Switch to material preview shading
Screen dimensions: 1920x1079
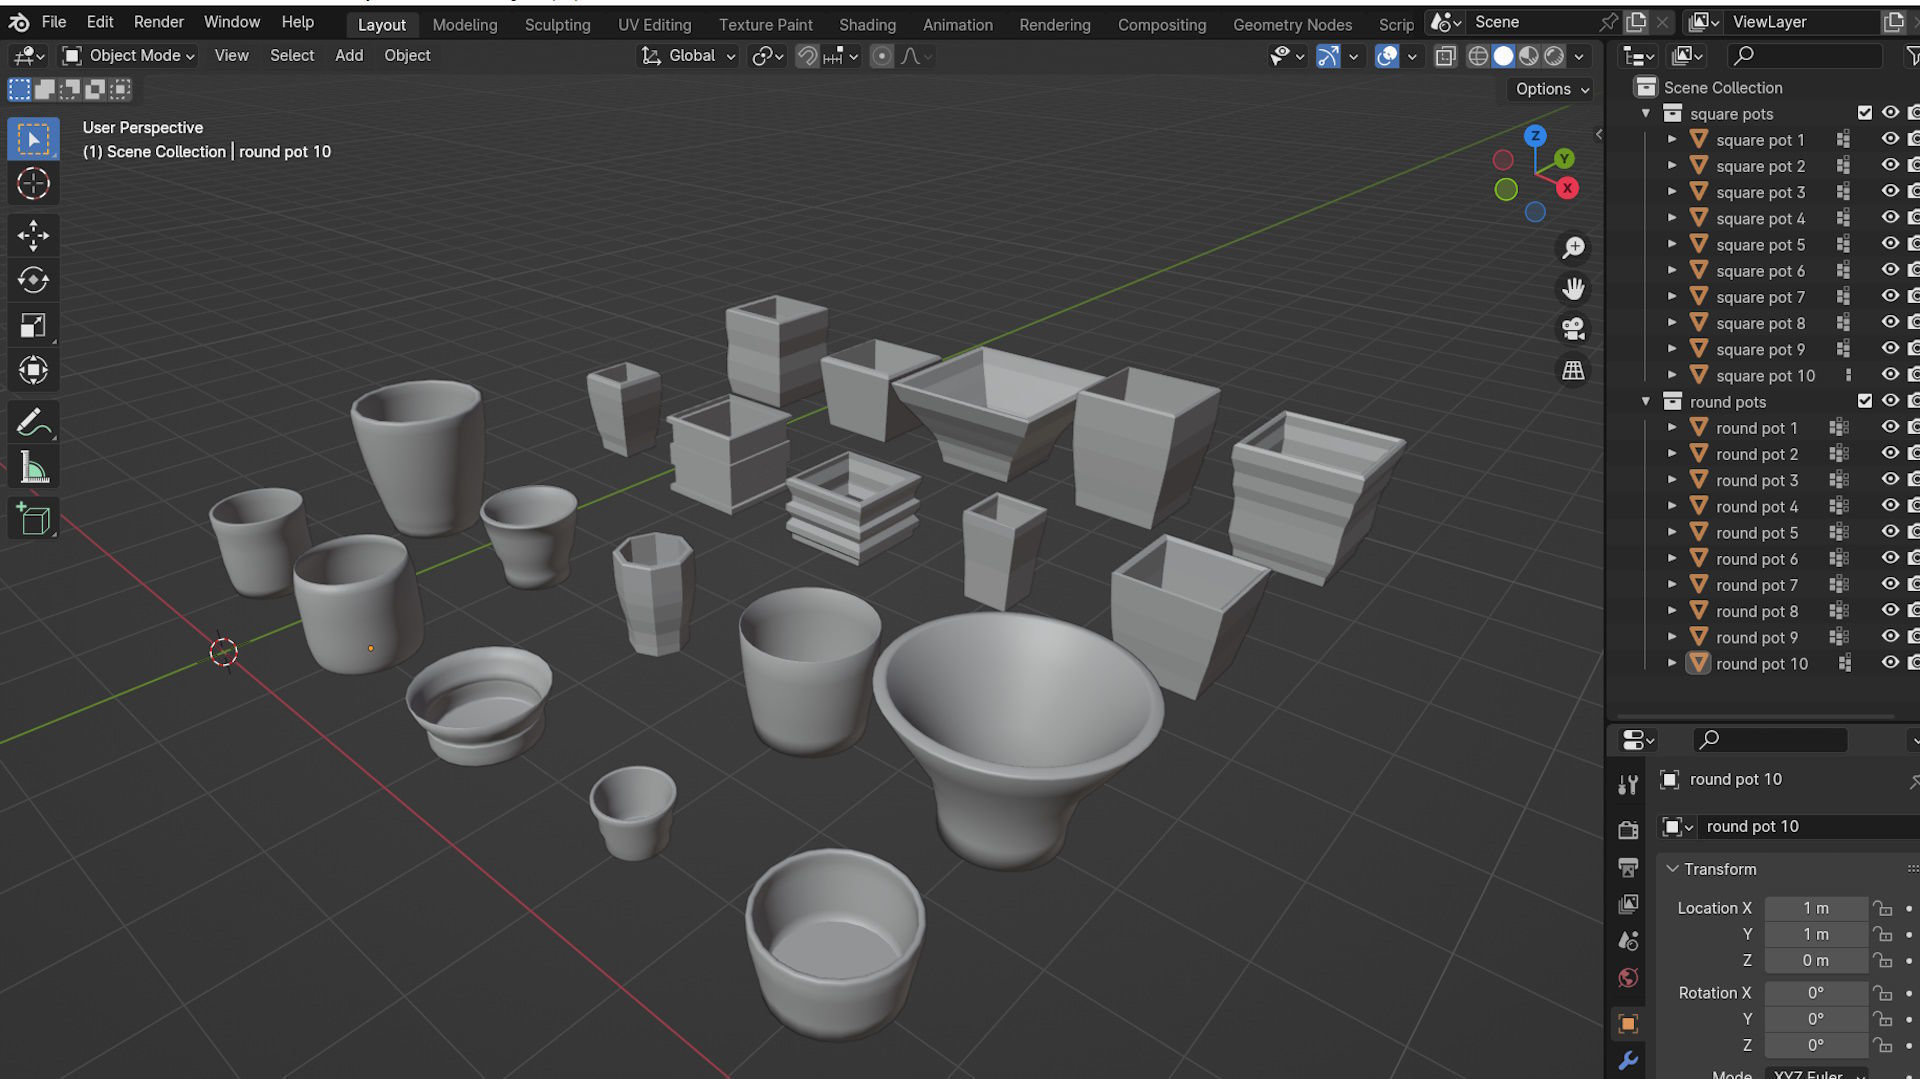1528,56
